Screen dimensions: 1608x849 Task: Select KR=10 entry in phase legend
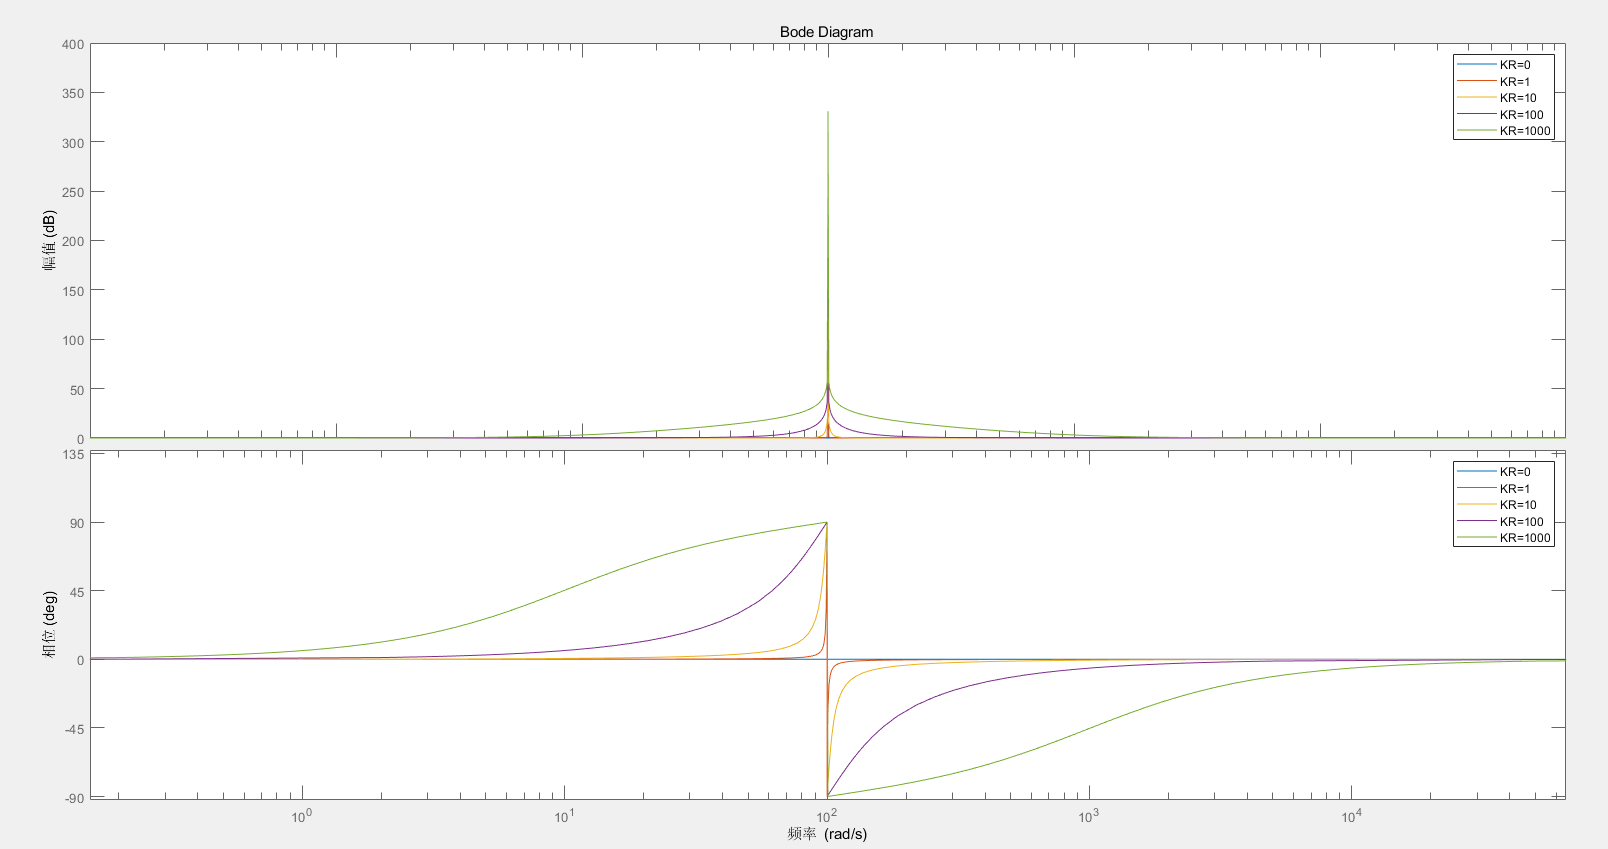[1517, 505]
